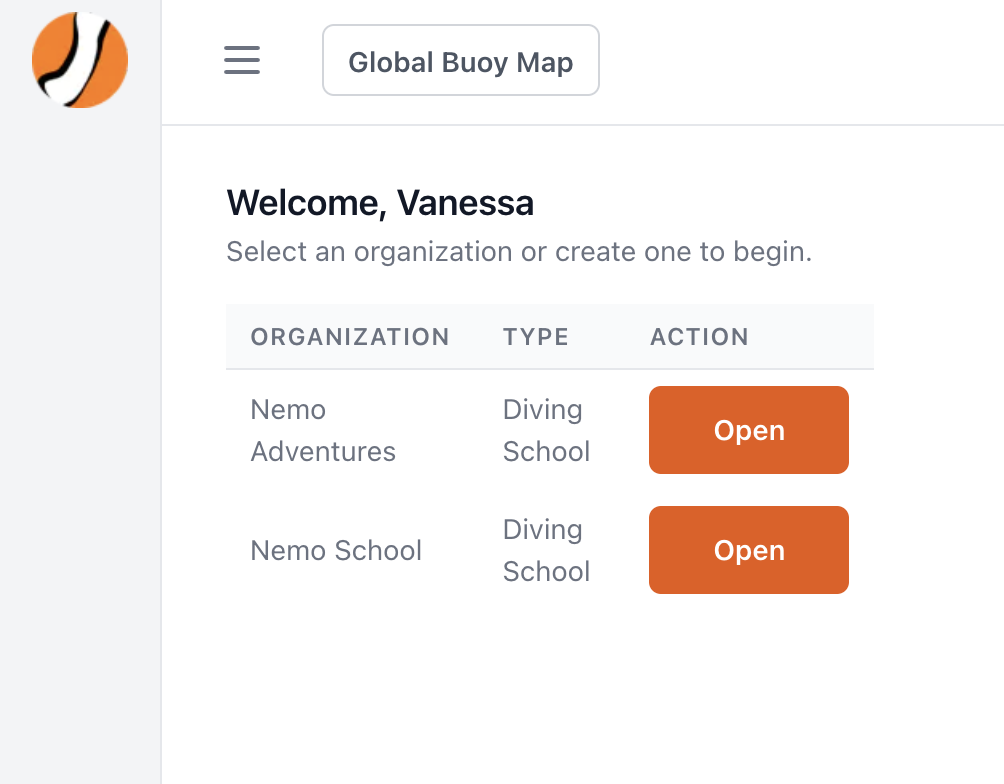Open the Nemo Adventures organization

click(748, 430)
